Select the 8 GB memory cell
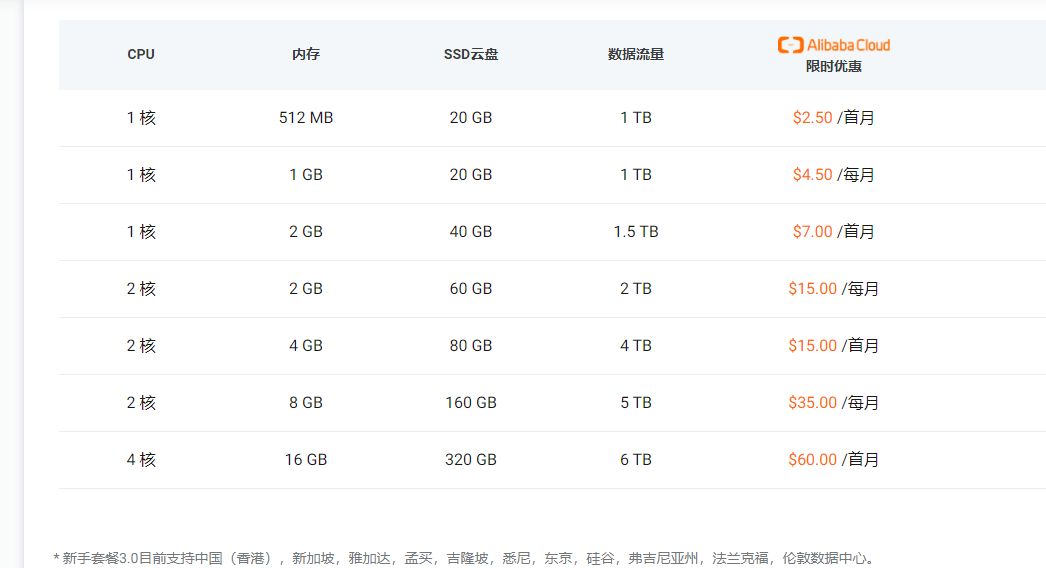 (x=306, y=403)
